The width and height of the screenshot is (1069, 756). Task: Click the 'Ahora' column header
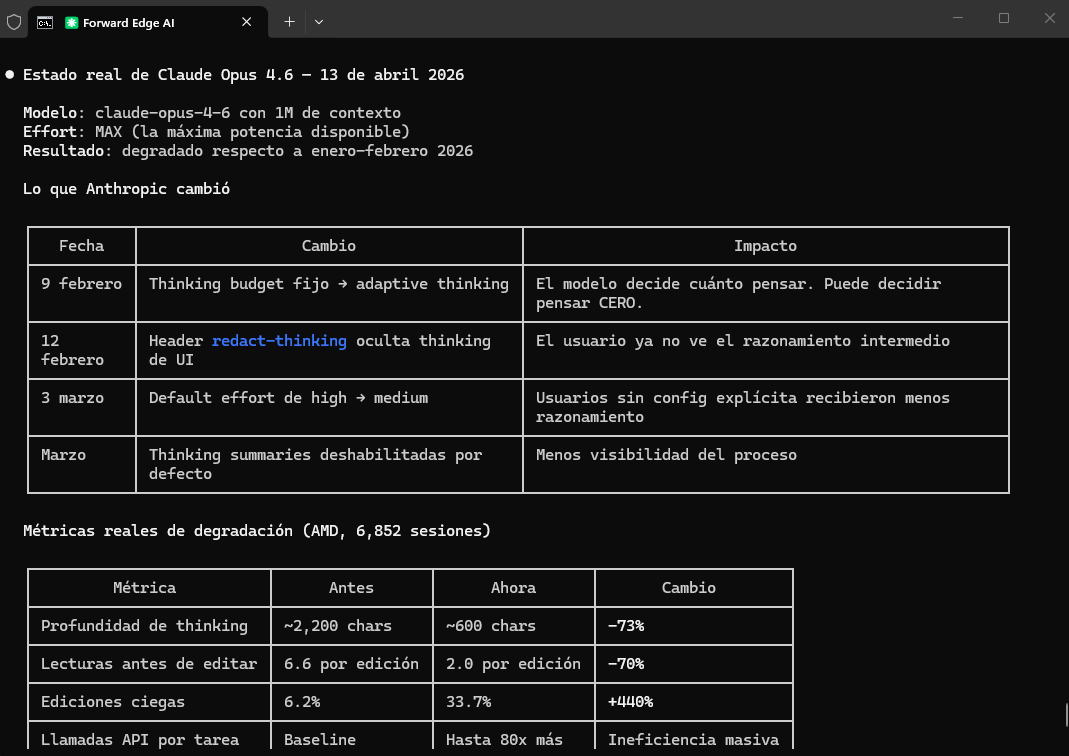click(x=513, y=588)
